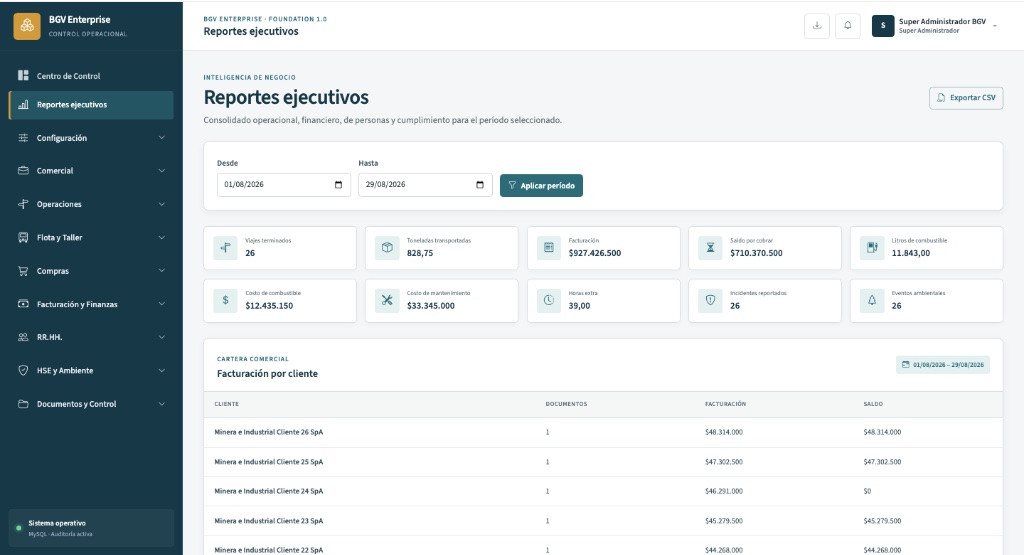The height and width of the screenshot is (555, 1024).
Task: Click the Centro de Control dashboard icon
Action: [x=23, y=76]
